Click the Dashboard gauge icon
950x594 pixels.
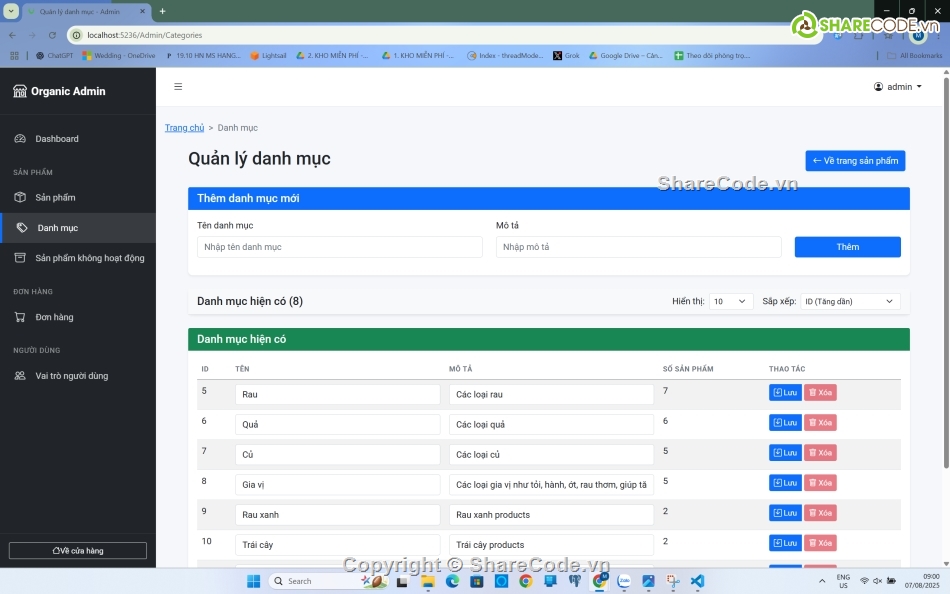point(20,139)
